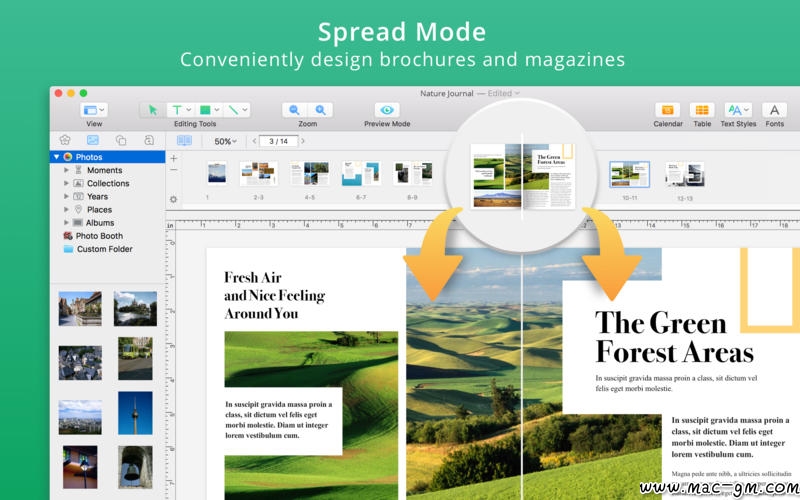Click the 'Fresh Air and Nice Feeling' heading
The width and height of the screenshot is (800, 500).
[x=274, y=295]
